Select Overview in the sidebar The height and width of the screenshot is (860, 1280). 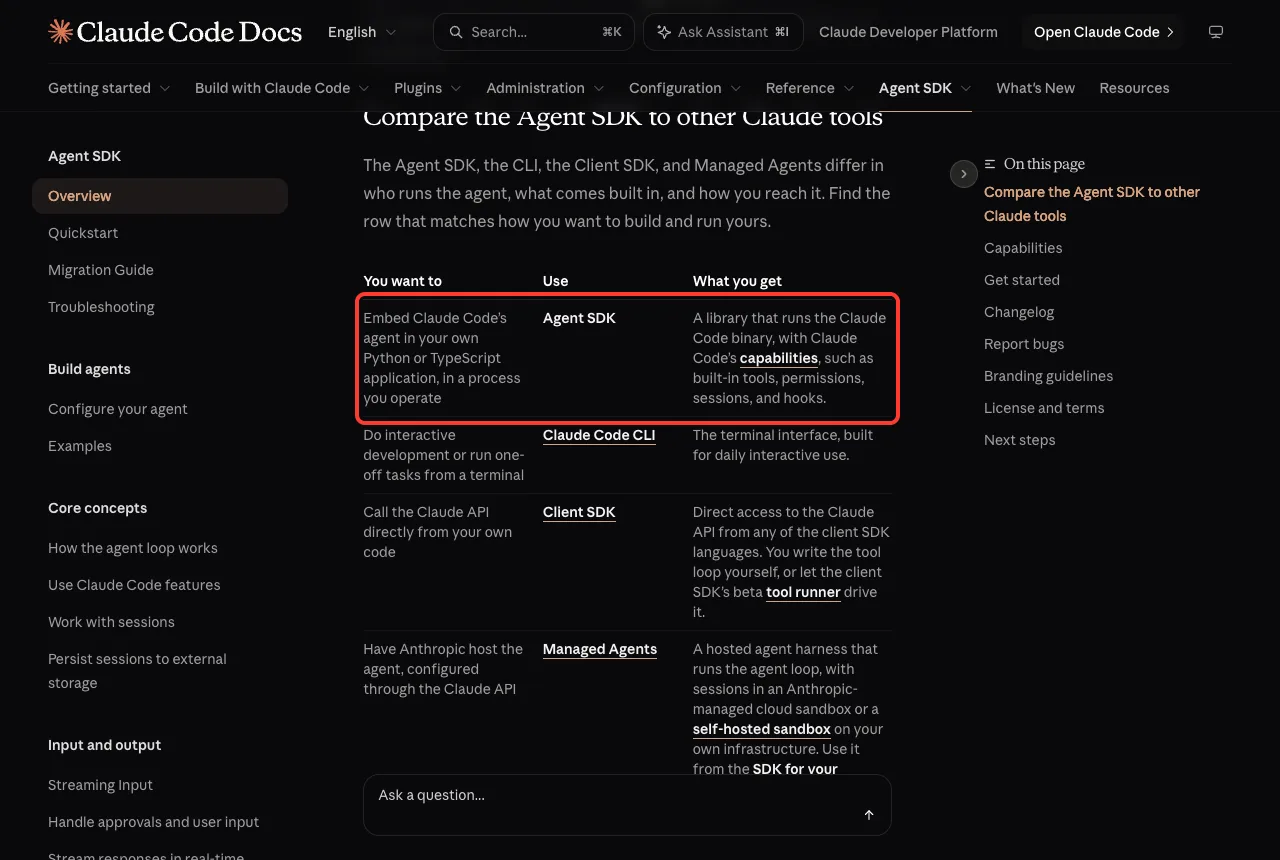[x=160, y=196]
